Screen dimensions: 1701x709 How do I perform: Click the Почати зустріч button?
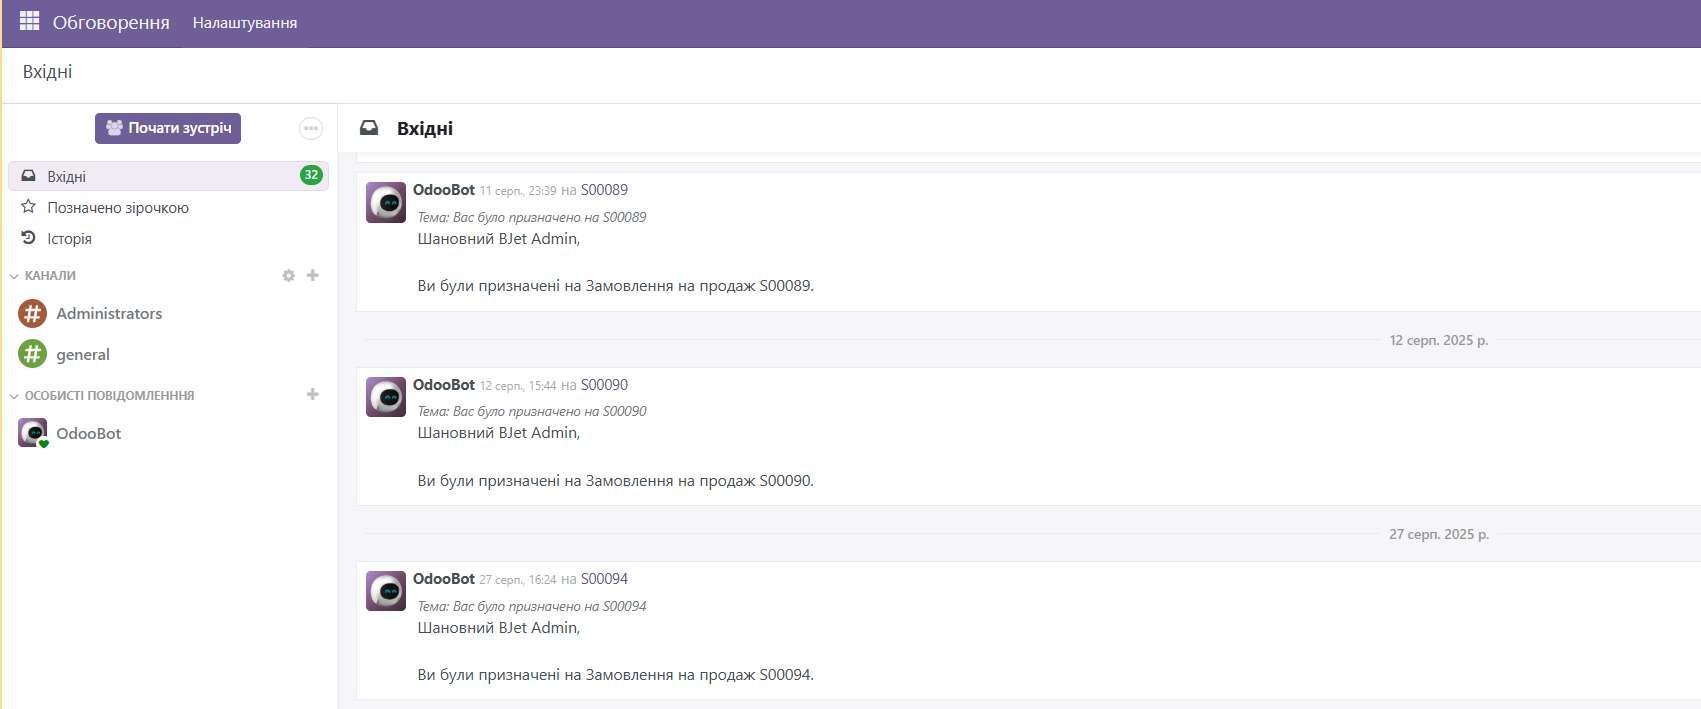168,128
